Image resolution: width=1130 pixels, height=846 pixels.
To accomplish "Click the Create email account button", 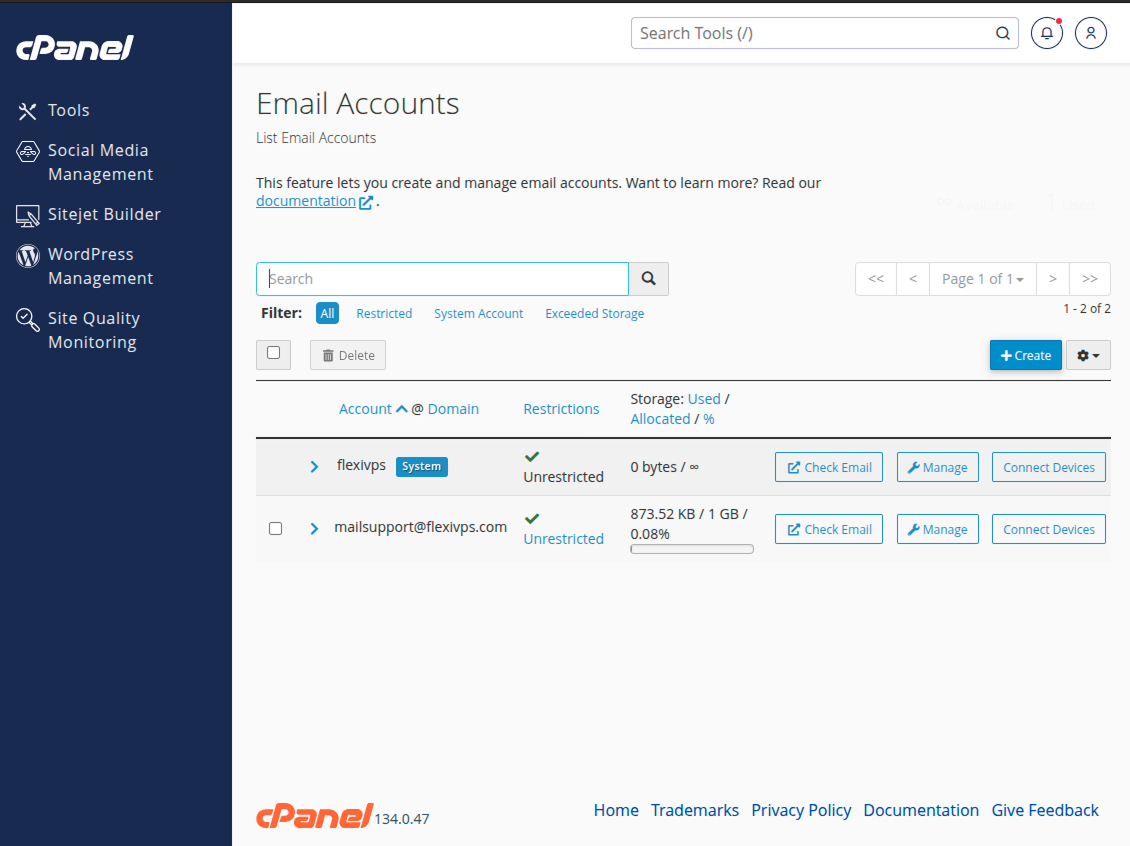I will point(1026,355).
